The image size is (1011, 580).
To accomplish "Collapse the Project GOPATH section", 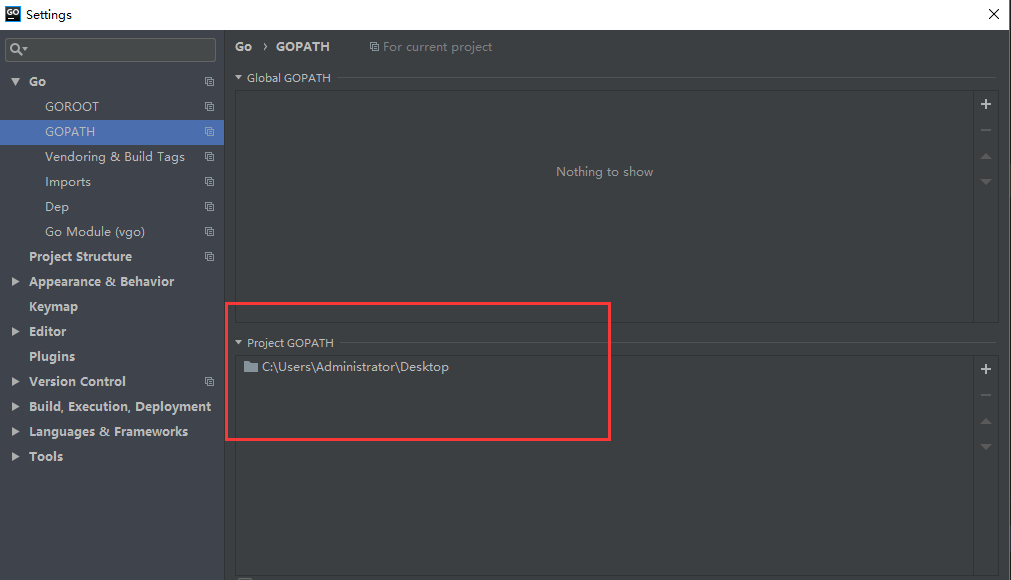I will (x=239, y=343).
